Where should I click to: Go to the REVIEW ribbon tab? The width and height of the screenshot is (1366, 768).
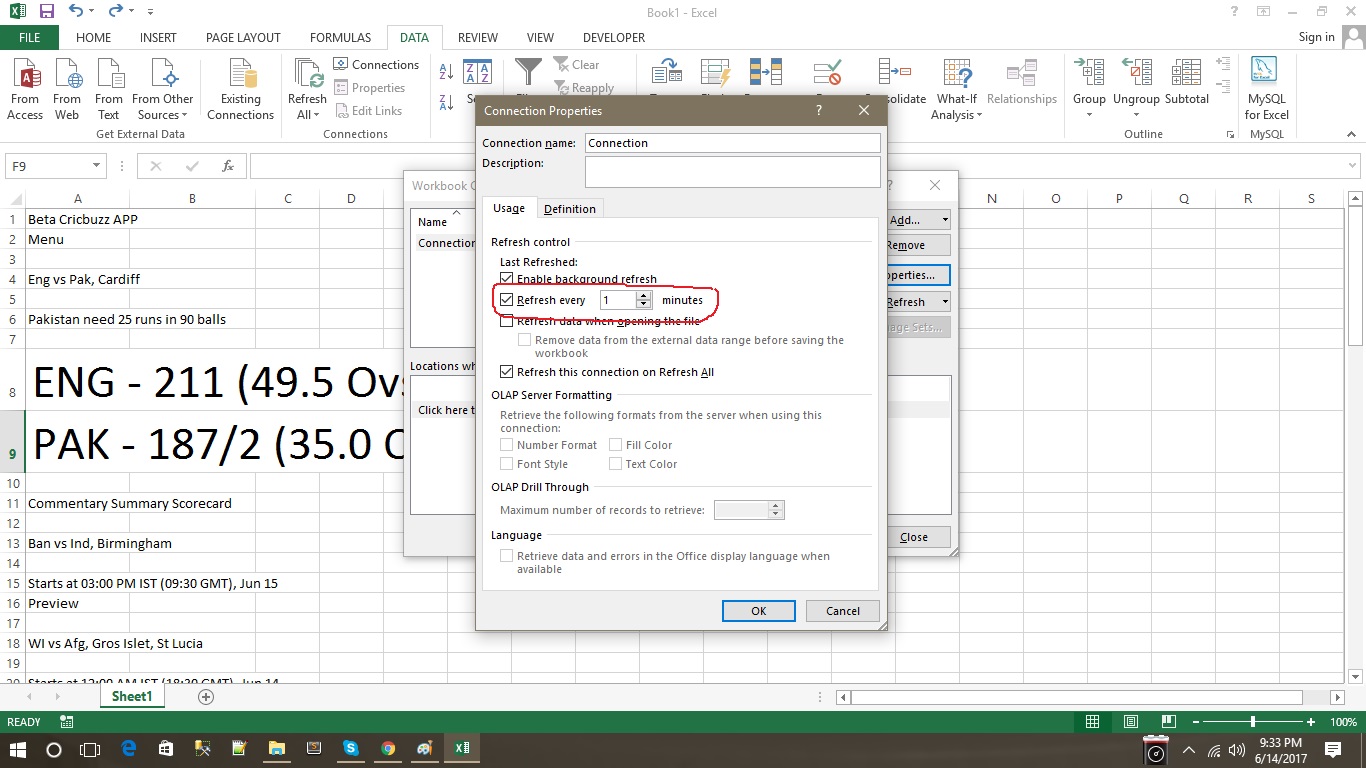coord(478,38)
